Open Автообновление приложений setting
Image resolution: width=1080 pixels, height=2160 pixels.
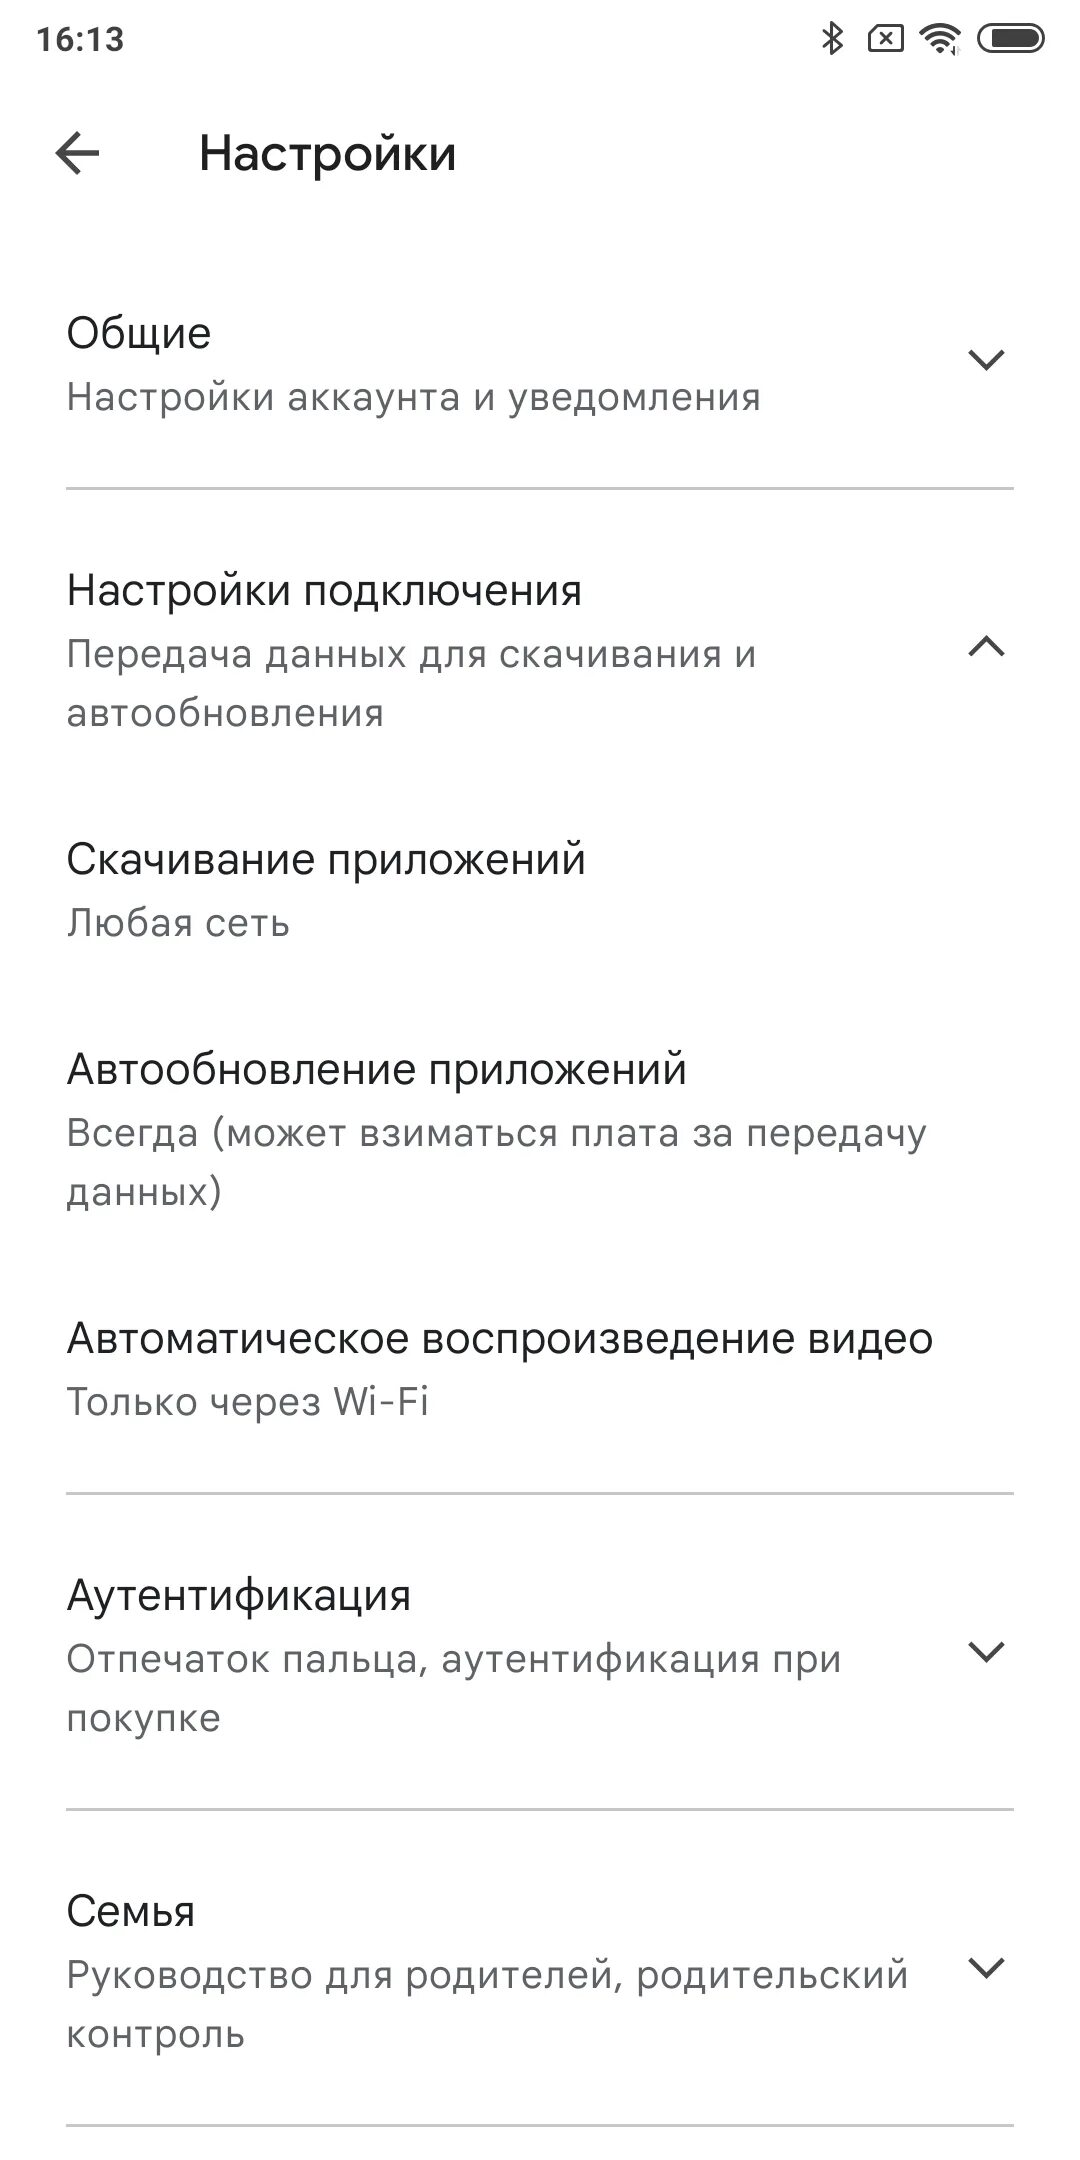540,1129
